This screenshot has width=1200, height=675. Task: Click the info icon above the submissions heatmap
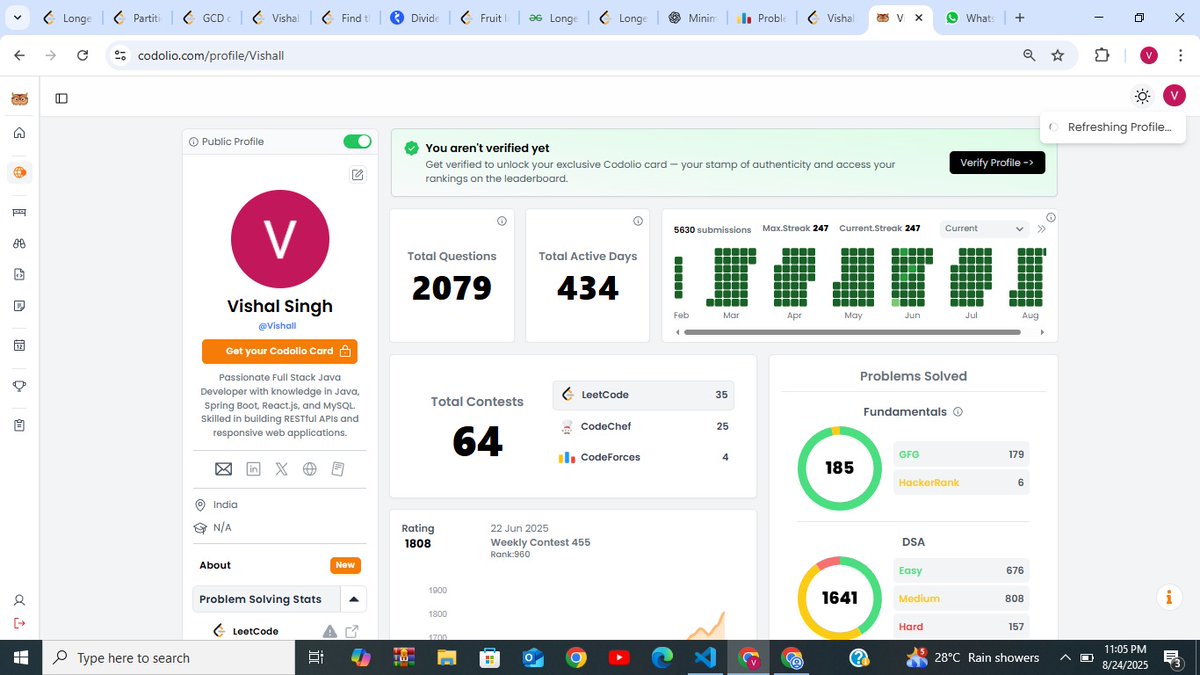point(1051,217)
